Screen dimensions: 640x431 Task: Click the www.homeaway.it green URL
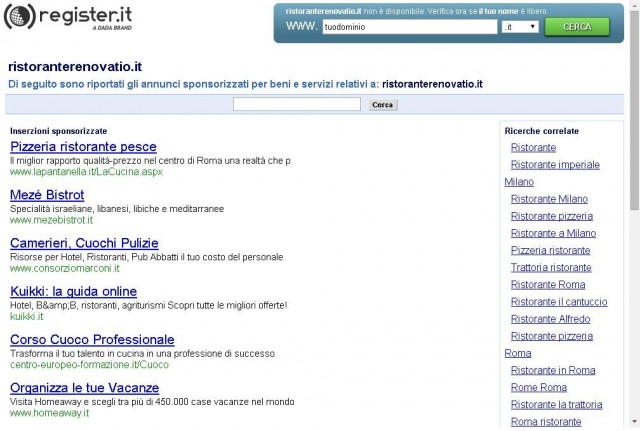(49, 413)
